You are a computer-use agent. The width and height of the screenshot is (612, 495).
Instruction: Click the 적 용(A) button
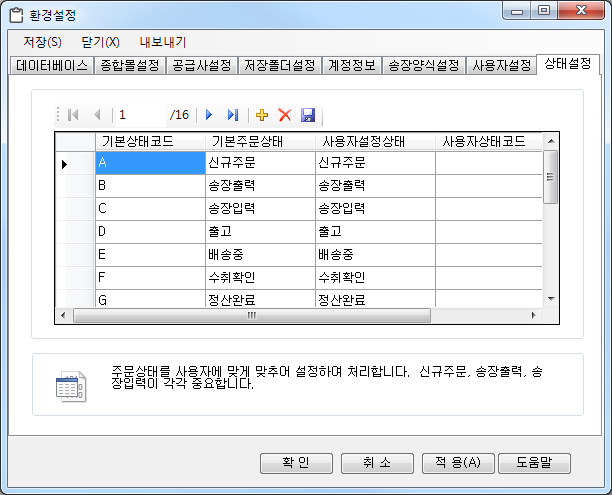458,463
